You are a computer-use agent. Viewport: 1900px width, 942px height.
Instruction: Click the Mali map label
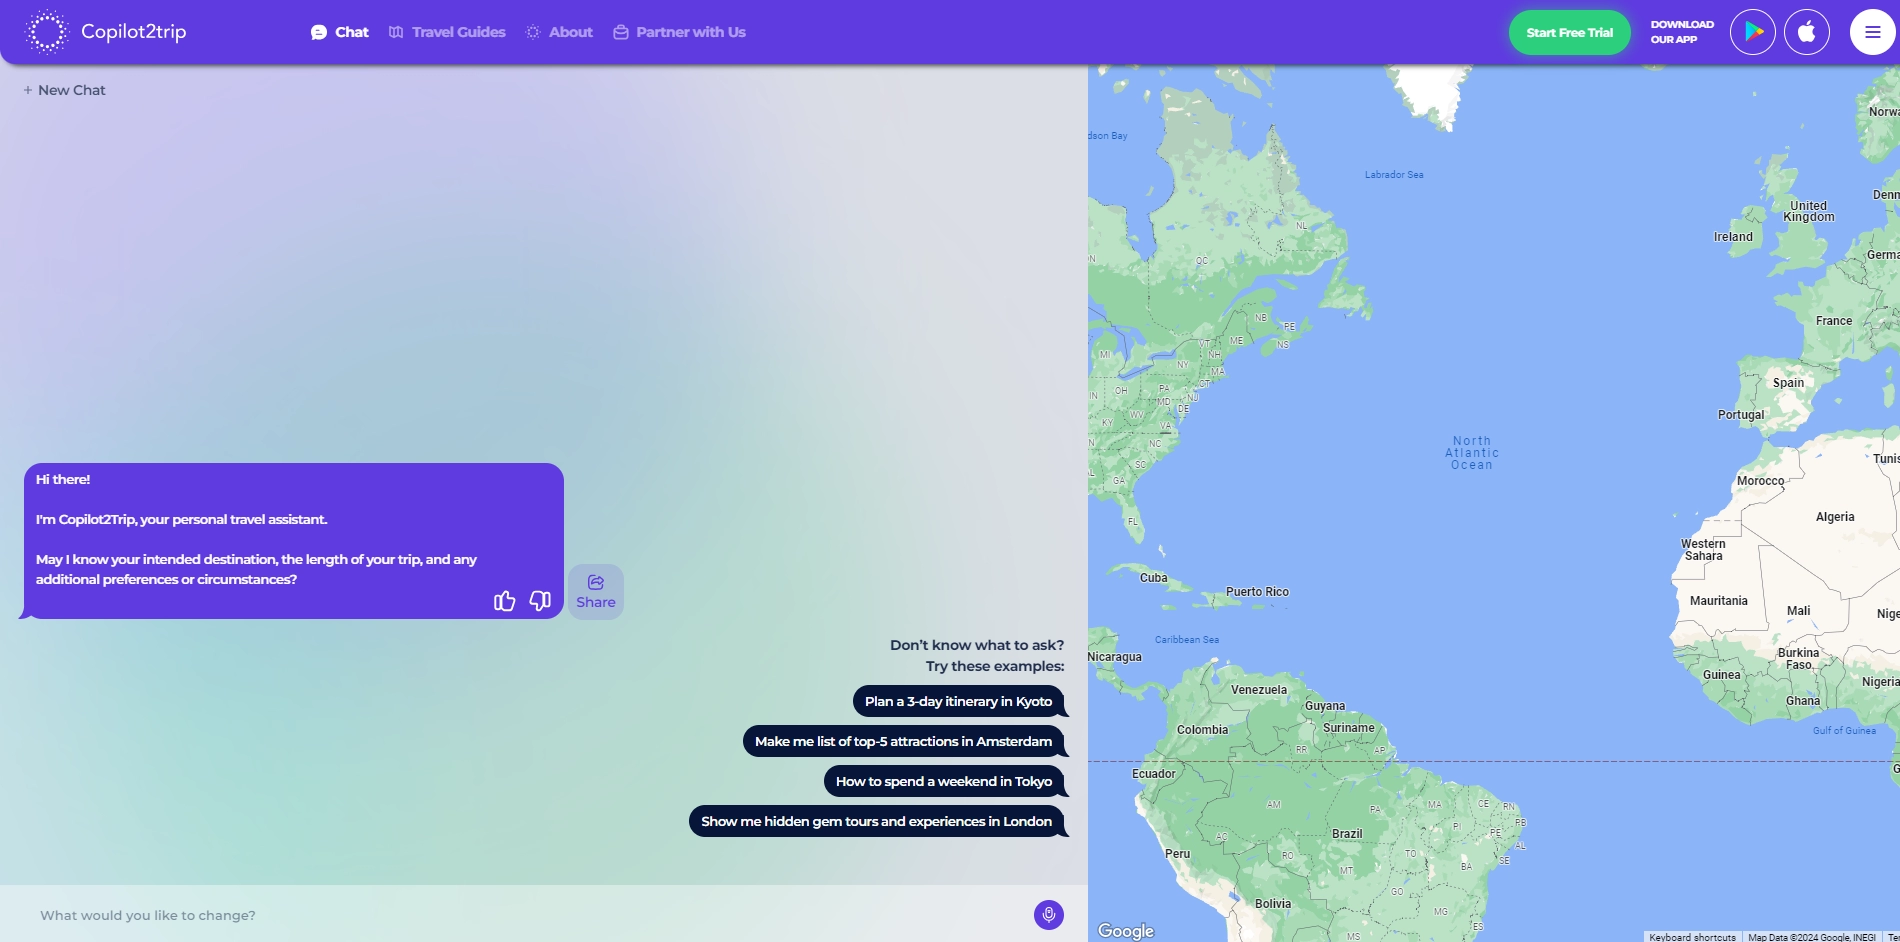click(1798, 611)
